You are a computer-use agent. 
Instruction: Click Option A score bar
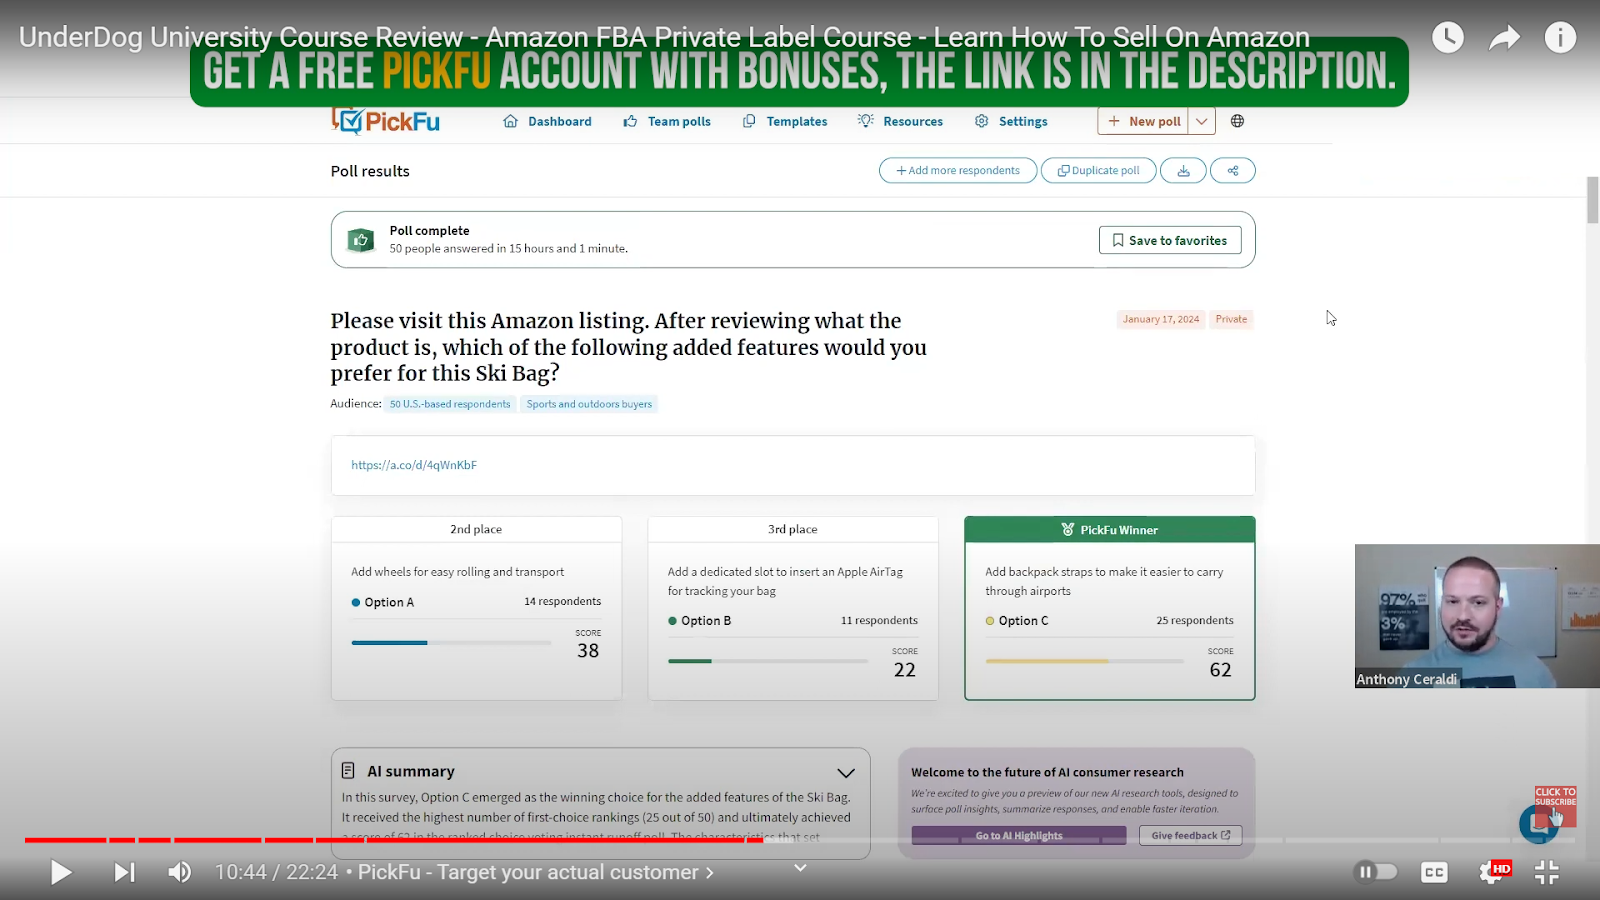coord(451,643)
